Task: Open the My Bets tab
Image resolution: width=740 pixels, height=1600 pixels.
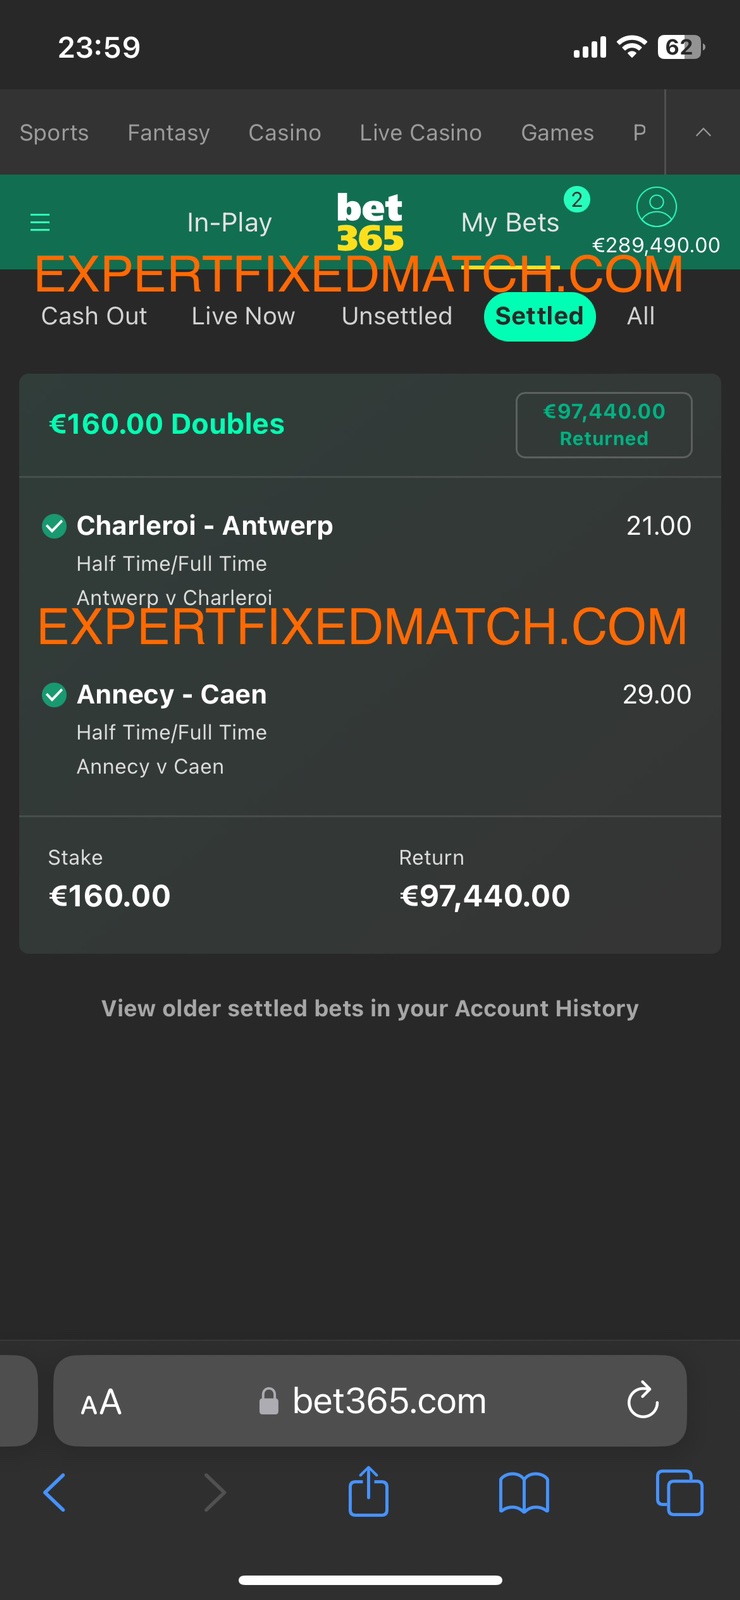Action: coord(510,222)
